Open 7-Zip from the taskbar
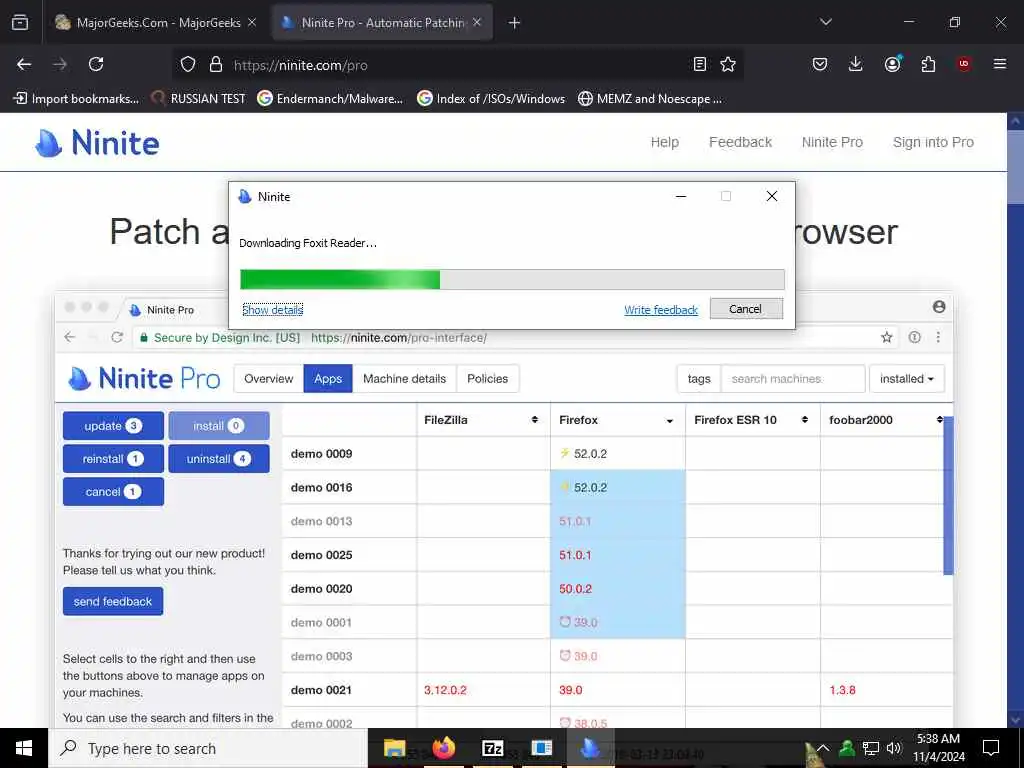This screenshot has height=768, width=1024. pos(492,748)
